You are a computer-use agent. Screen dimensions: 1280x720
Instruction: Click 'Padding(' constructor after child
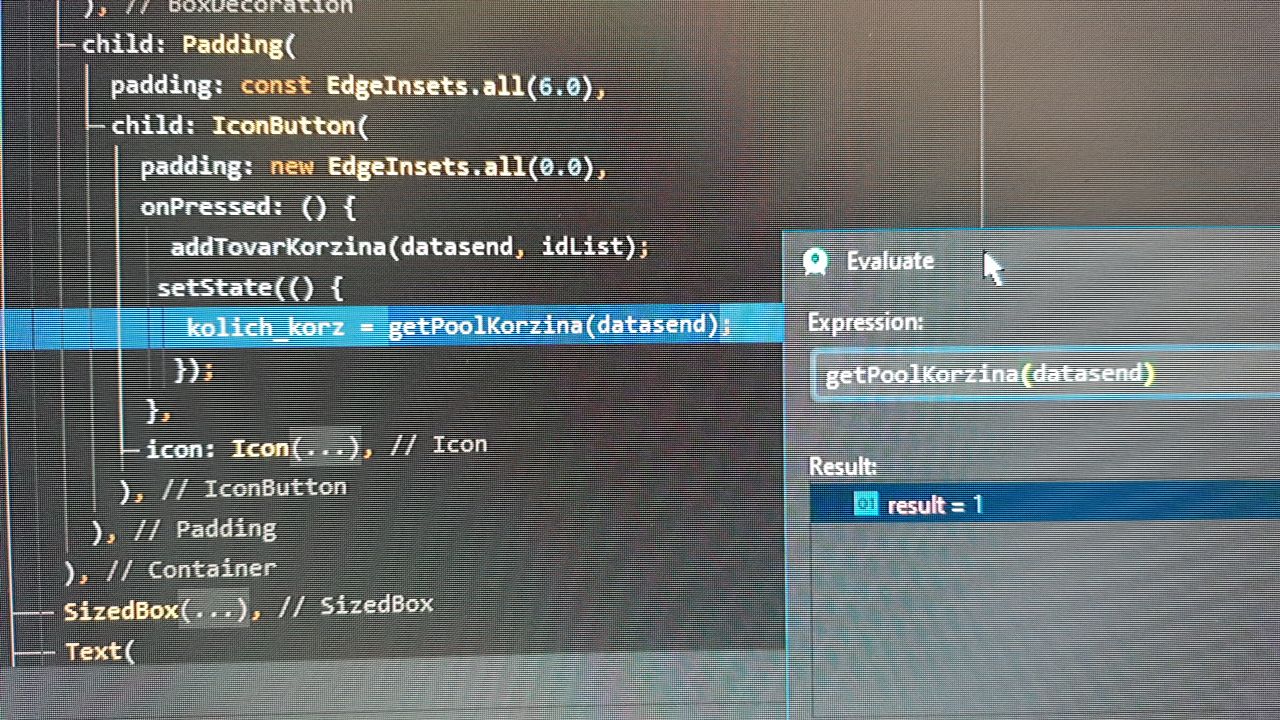click(239, 45)
